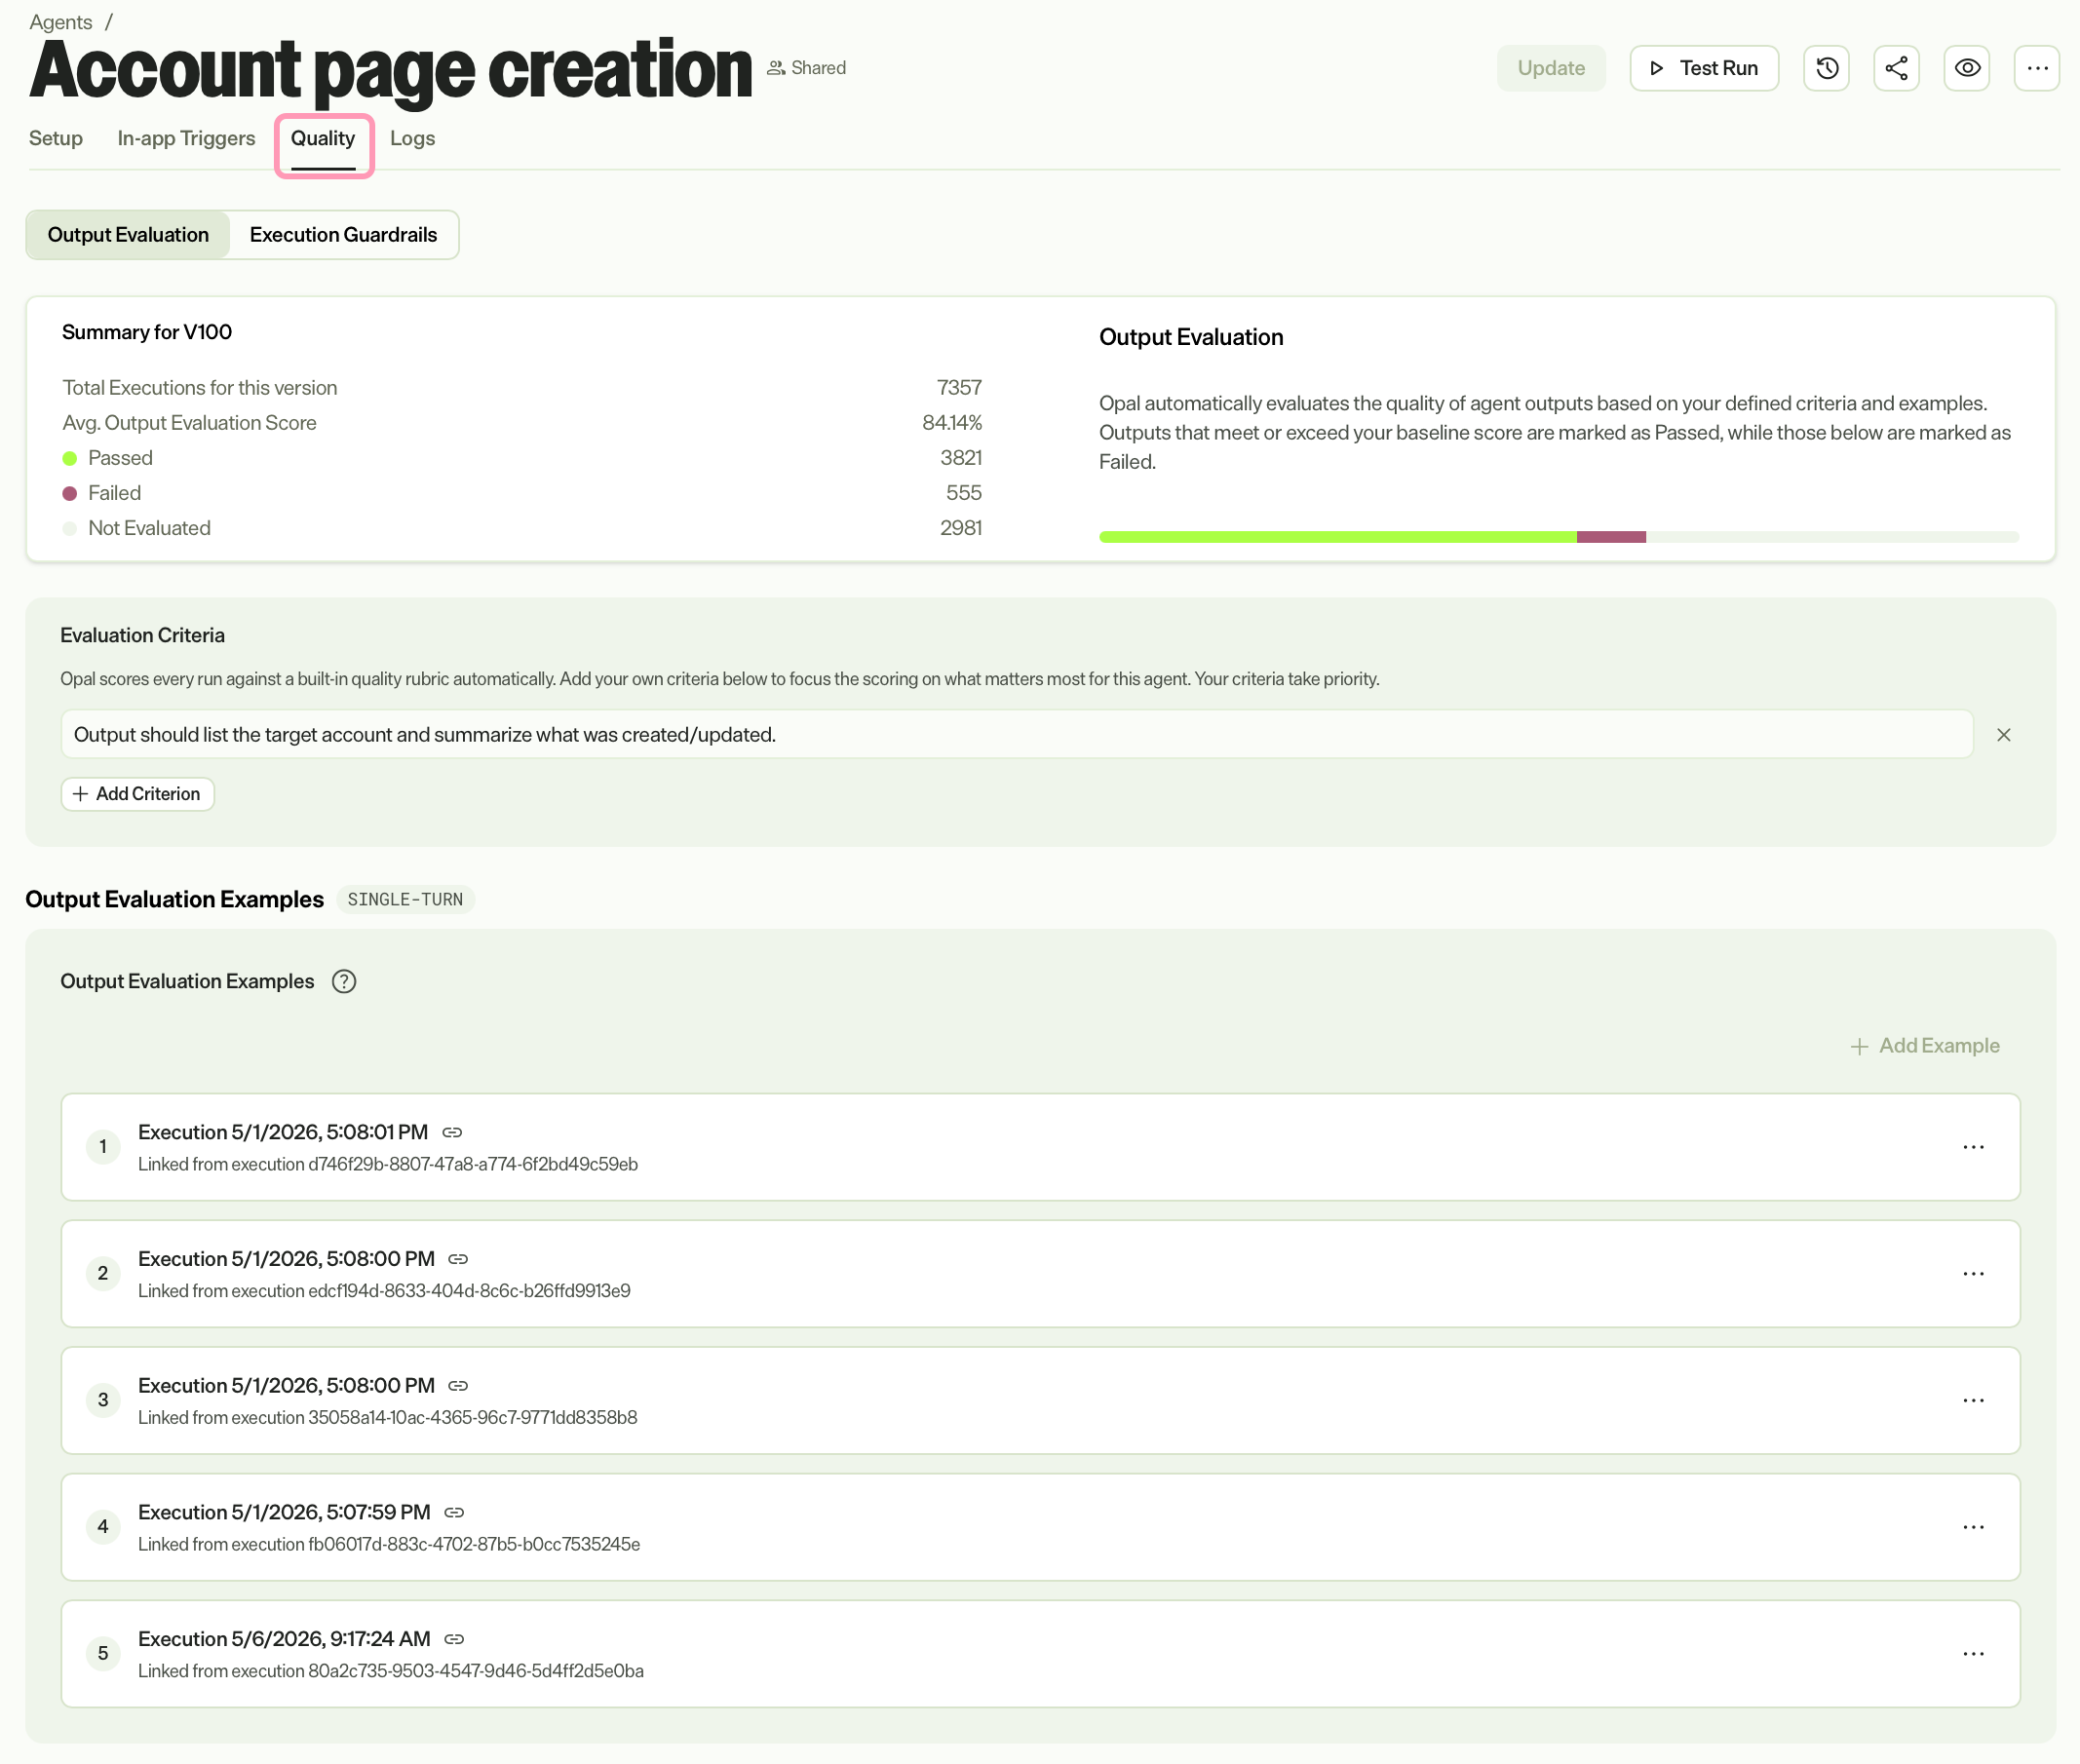Click link icon beside Execution 5:08:01 PM
Viewport: 2080px width, 1764px height.
[x=452, y=1132]
